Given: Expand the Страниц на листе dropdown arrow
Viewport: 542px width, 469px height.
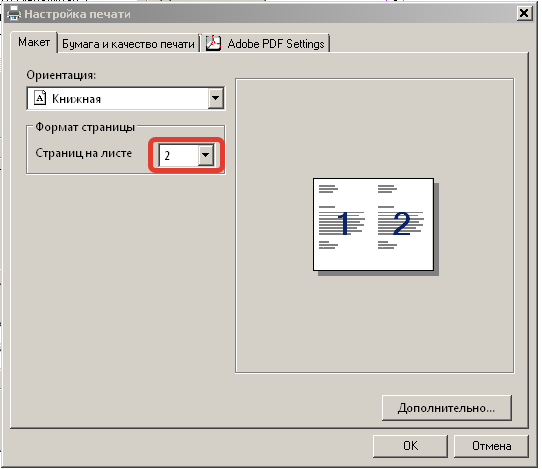Looking at the screenshot, I should click(206, 155).
